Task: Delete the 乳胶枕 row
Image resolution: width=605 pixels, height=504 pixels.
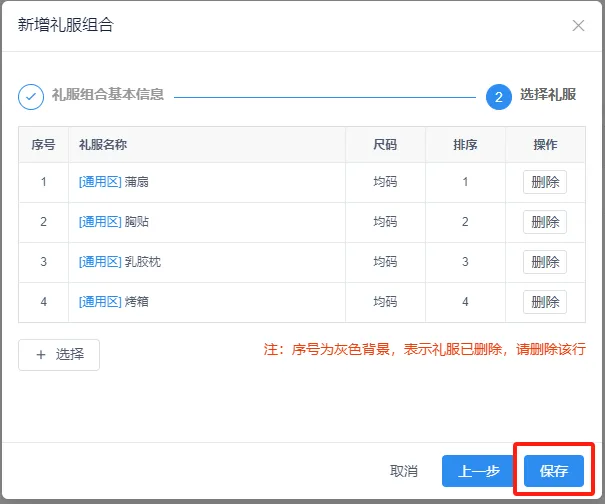Action: click(x=544, y=262)
